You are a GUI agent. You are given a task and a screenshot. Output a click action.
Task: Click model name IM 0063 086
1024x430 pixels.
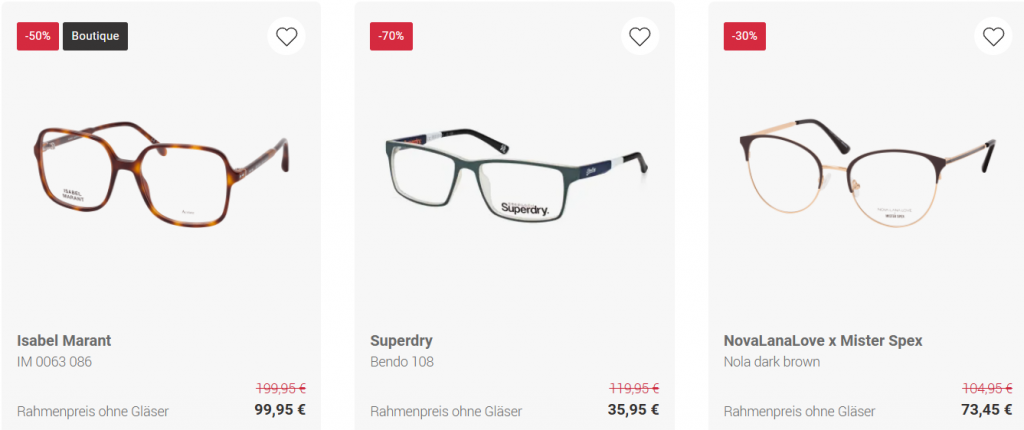click(x=54, y=361)
